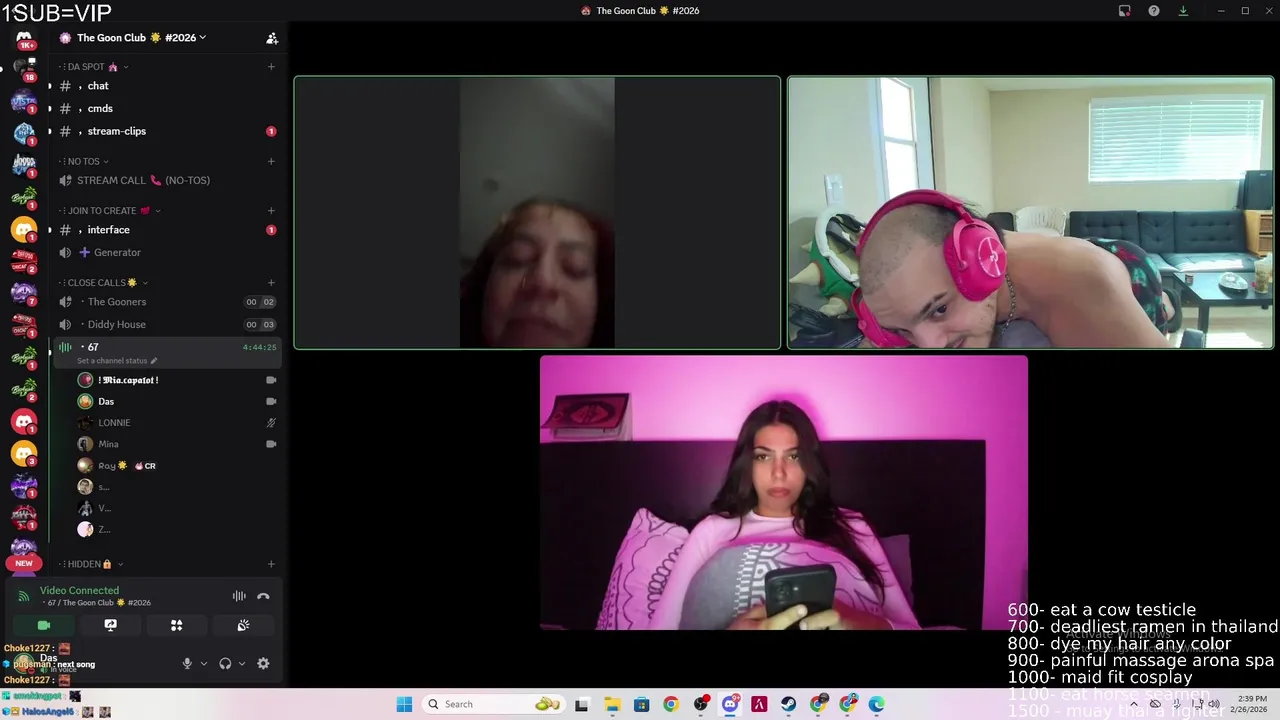Open Microsoft Edge from the taskbar
1280x720 pixels.
(x=877, y=704)
